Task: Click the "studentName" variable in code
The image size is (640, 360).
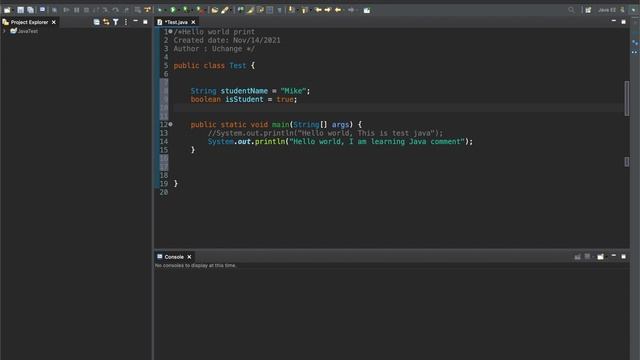Action: tap(244, 91)
